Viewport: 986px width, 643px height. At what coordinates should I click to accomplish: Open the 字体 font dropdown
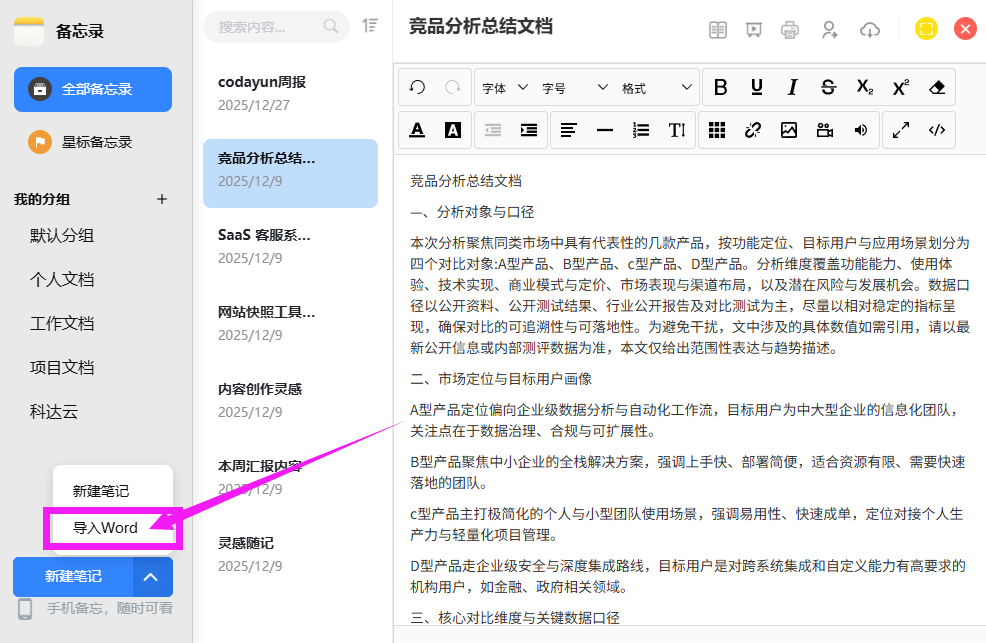(505, 88)
